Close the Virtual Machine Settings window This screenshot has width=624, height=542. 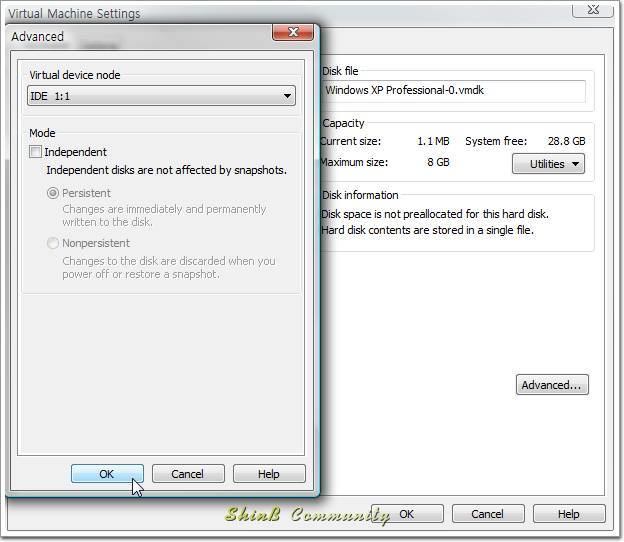click(593, 10)
